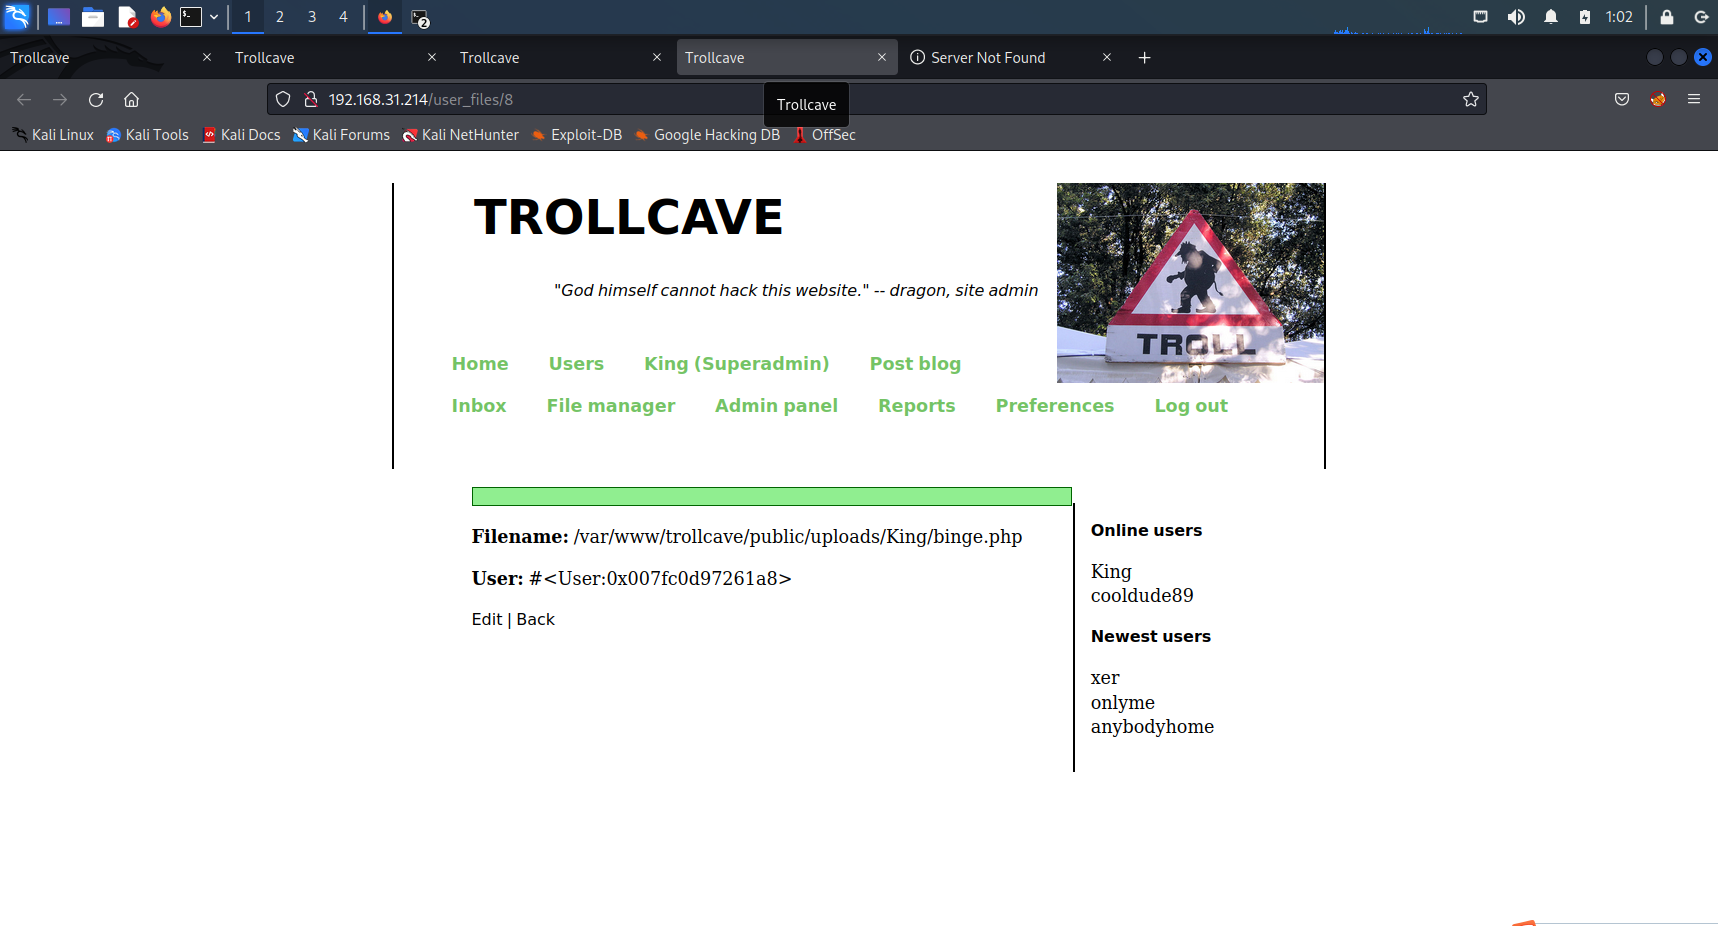1718x926 pixels.
Task: Open Kali Docs bookmark
Action: 241,135
